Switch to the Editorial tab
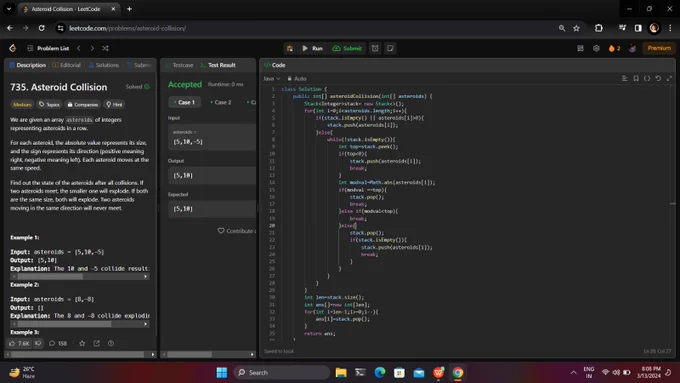The image size is (680, 383). (66, 65)
